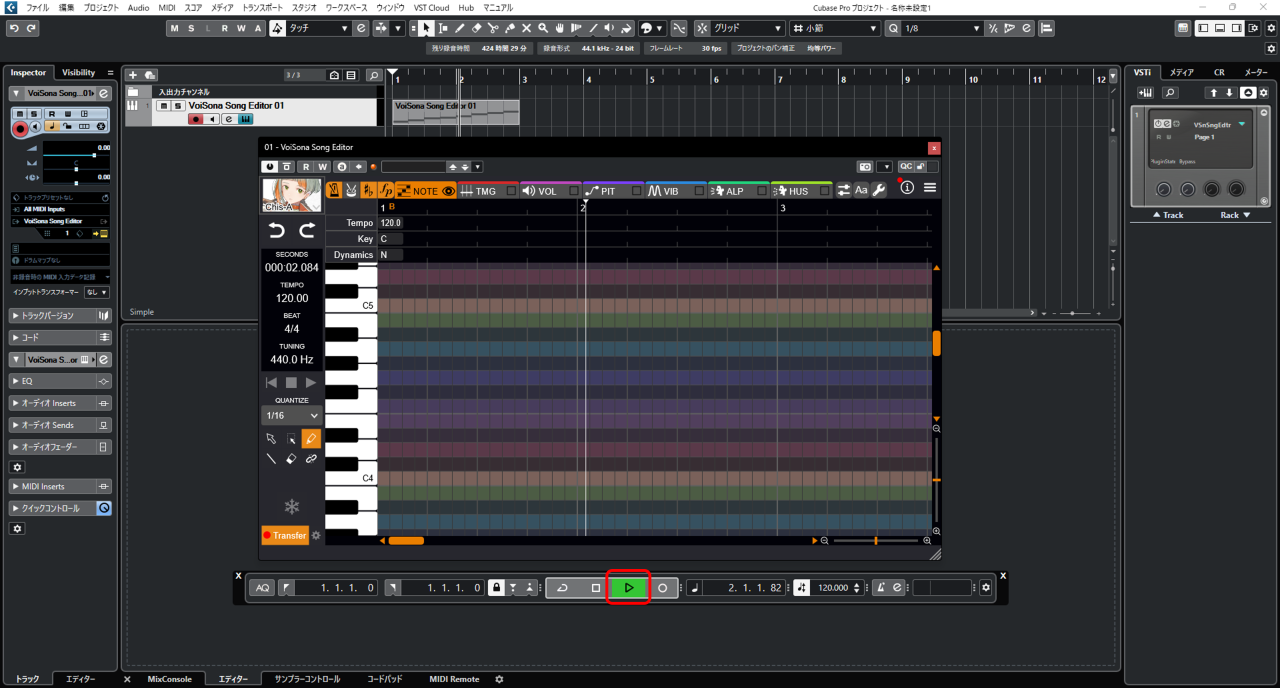
Task: Click the Play button in transport bar
Action: click(628, 588)
